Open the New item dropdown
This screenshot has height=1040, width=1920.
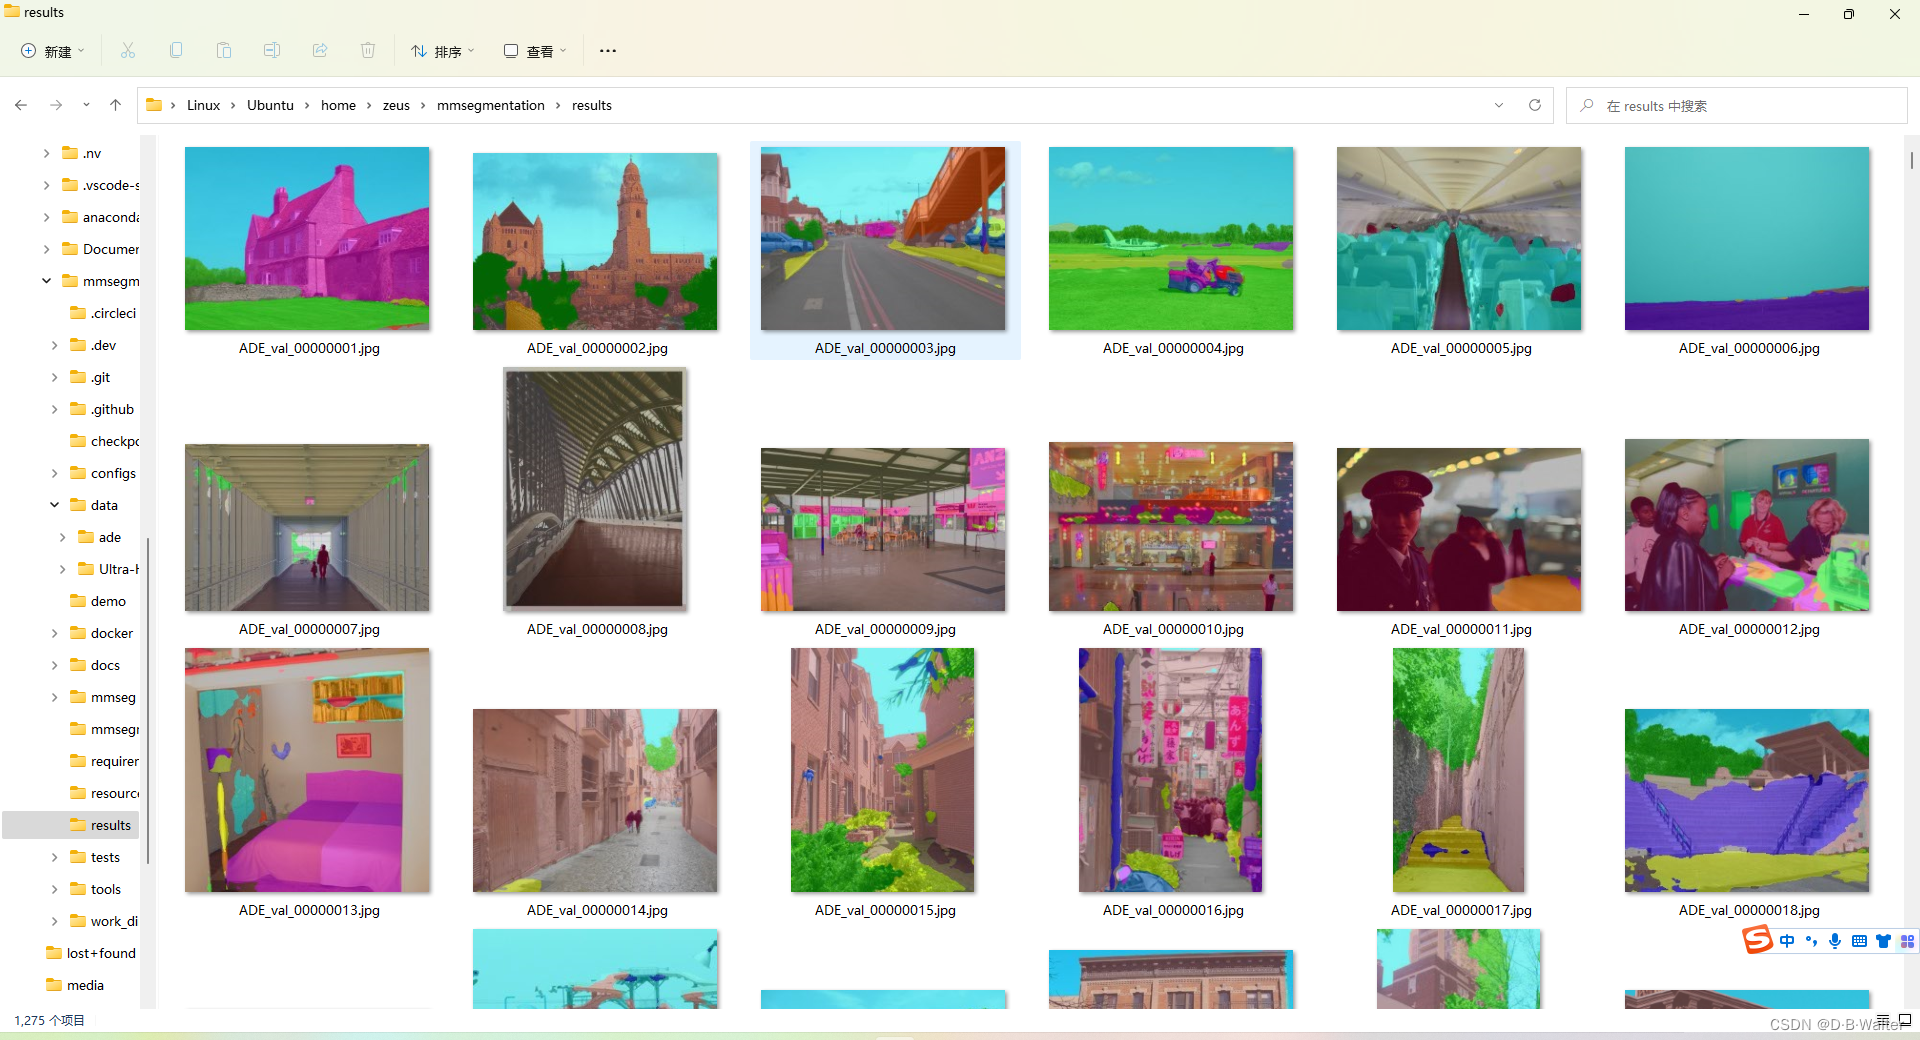(x=53, y=51)
